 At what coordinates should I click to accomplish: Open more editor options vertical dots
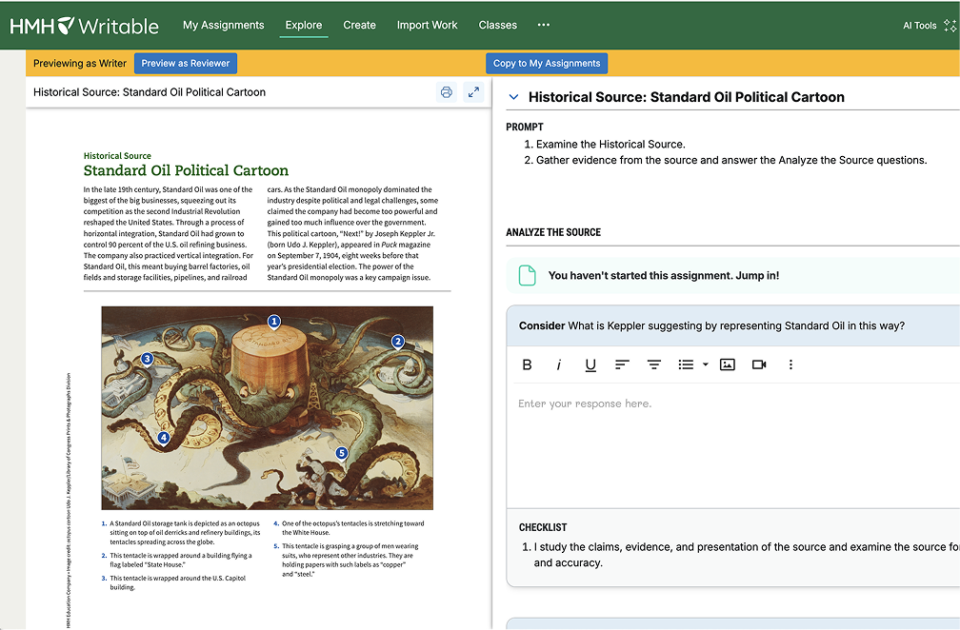click(790, 365)
